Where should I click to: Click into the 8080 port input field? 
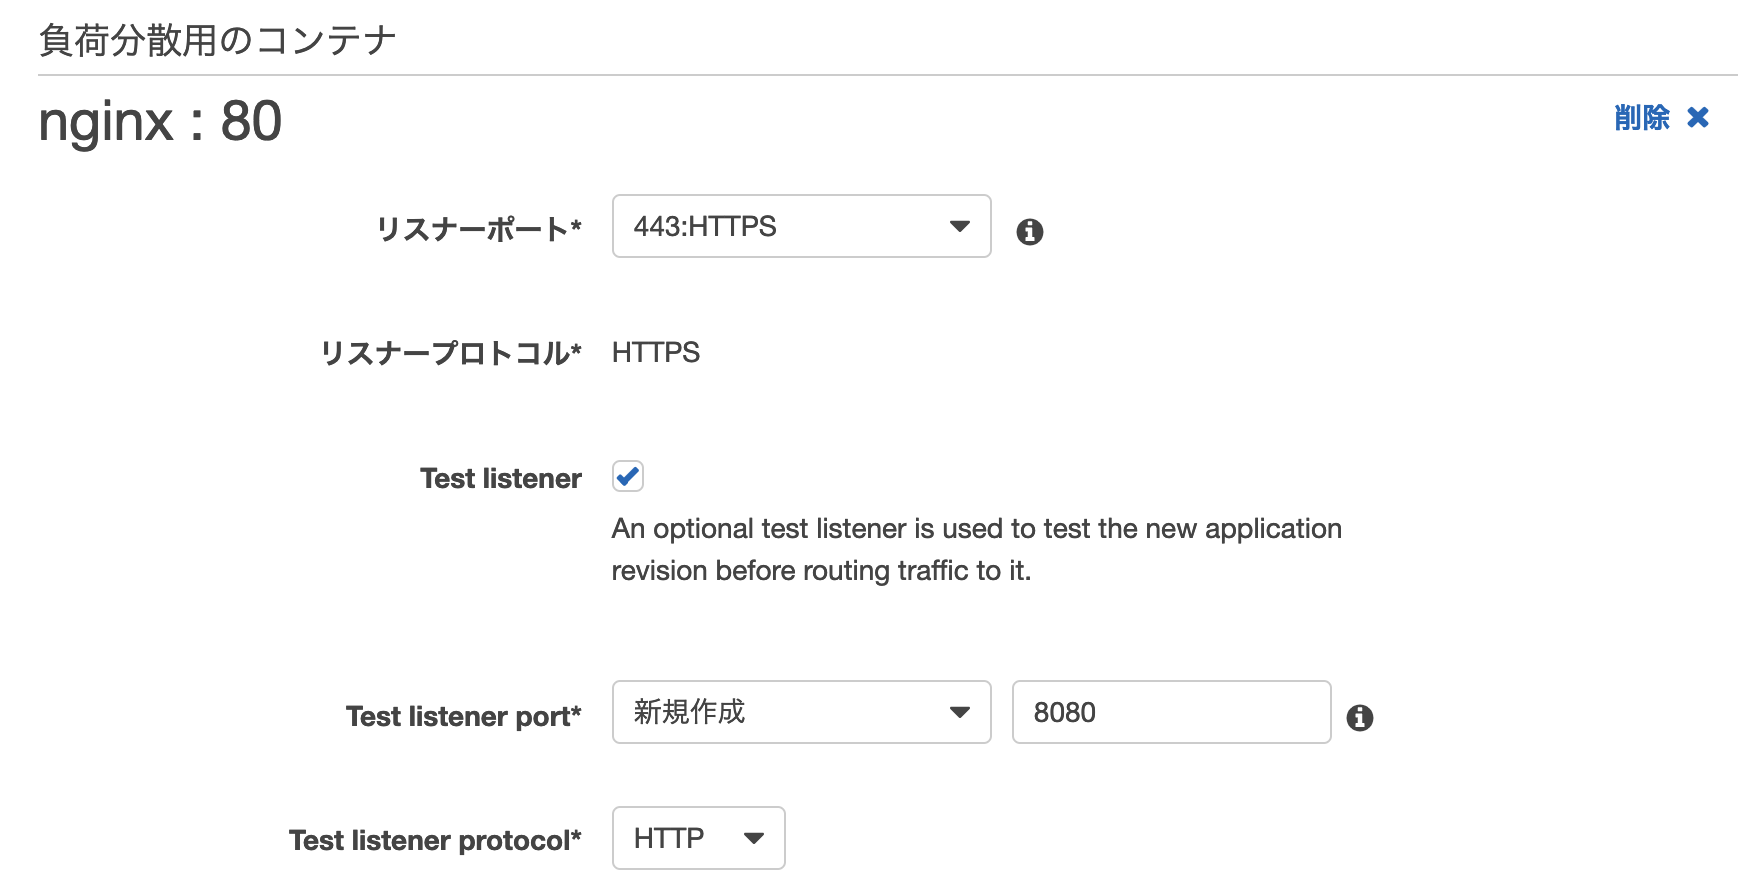(x=1170, y=712)
